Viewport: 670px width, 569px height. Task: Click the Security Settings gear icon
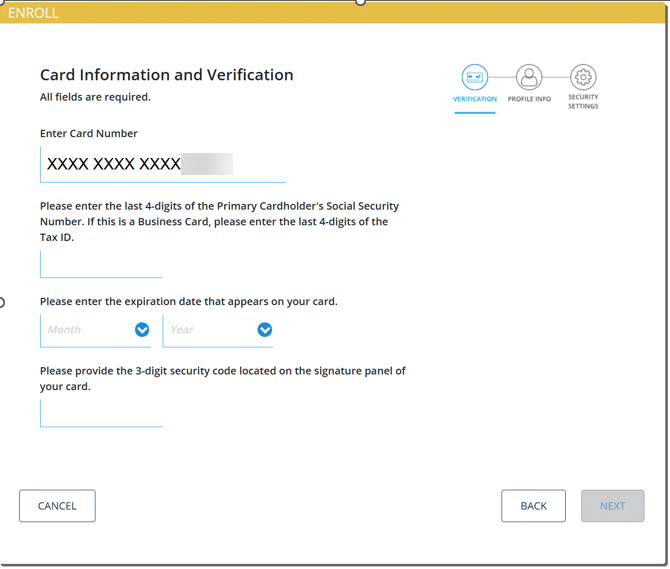583,77
